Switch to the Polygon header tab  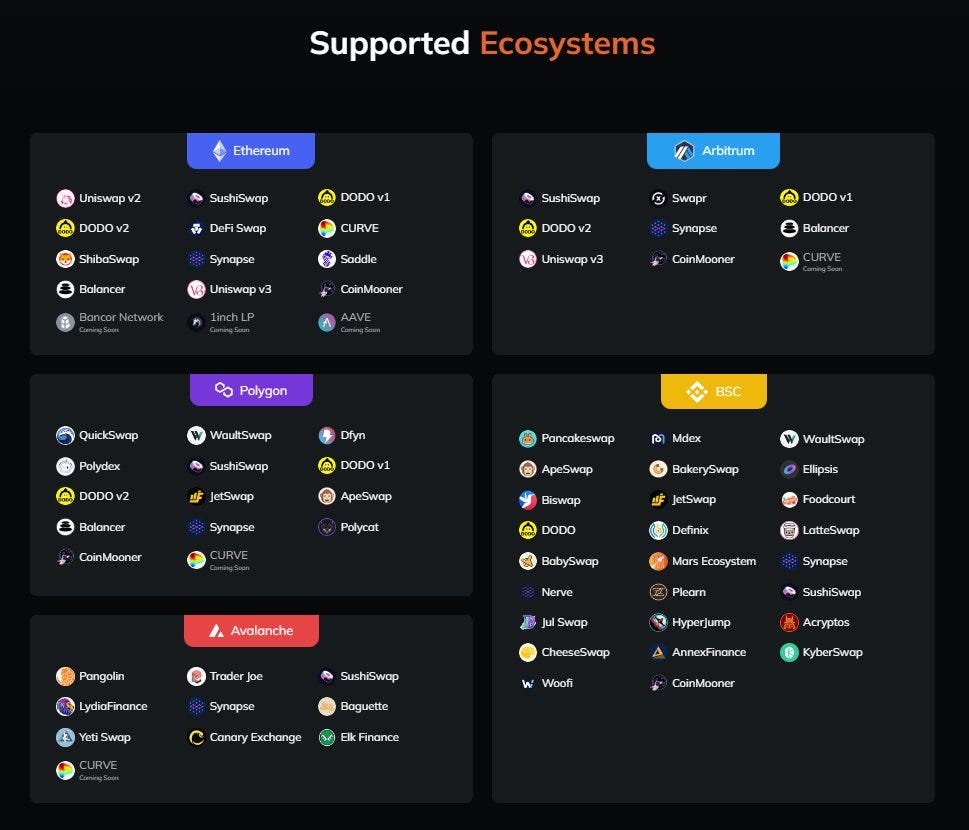click(x=251, y=390)
